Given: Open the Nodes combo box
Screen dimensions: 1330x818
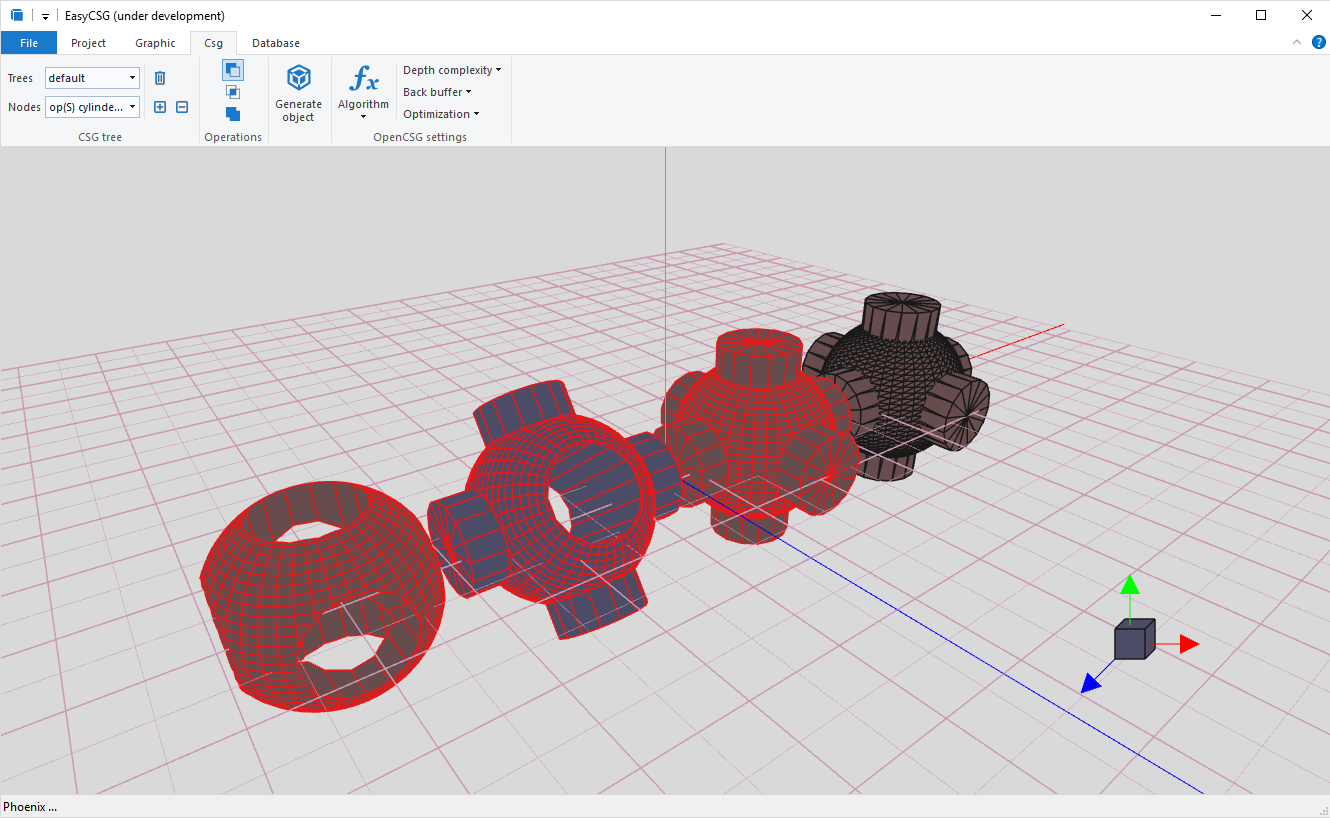Looking at the screenshot, I should coord(92,107).
